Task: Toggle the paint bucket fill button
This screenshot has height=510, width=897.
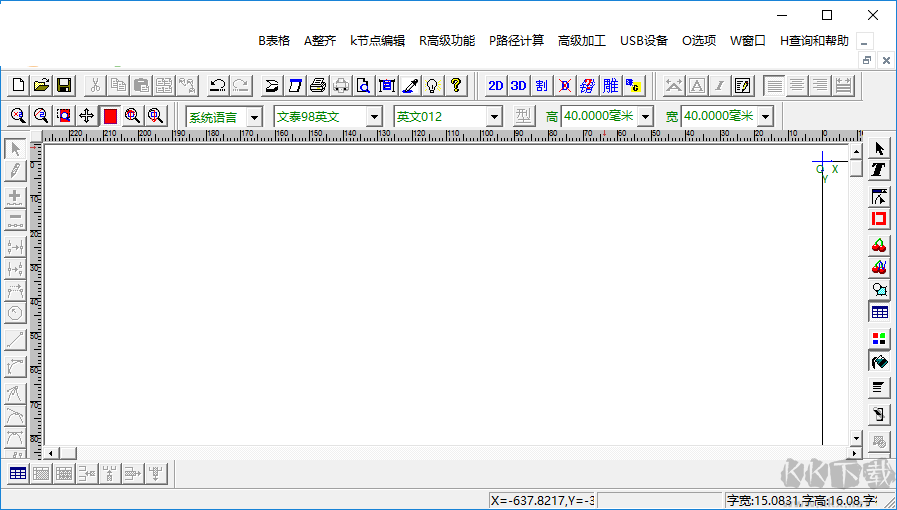Action: (x=879, y=362)
